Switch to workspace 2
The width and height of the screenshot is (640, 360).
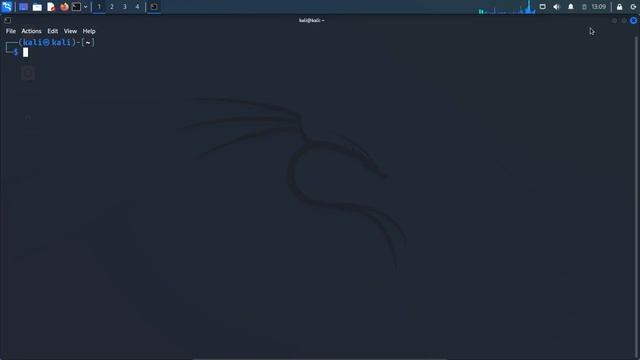click(x=111, y=7)
